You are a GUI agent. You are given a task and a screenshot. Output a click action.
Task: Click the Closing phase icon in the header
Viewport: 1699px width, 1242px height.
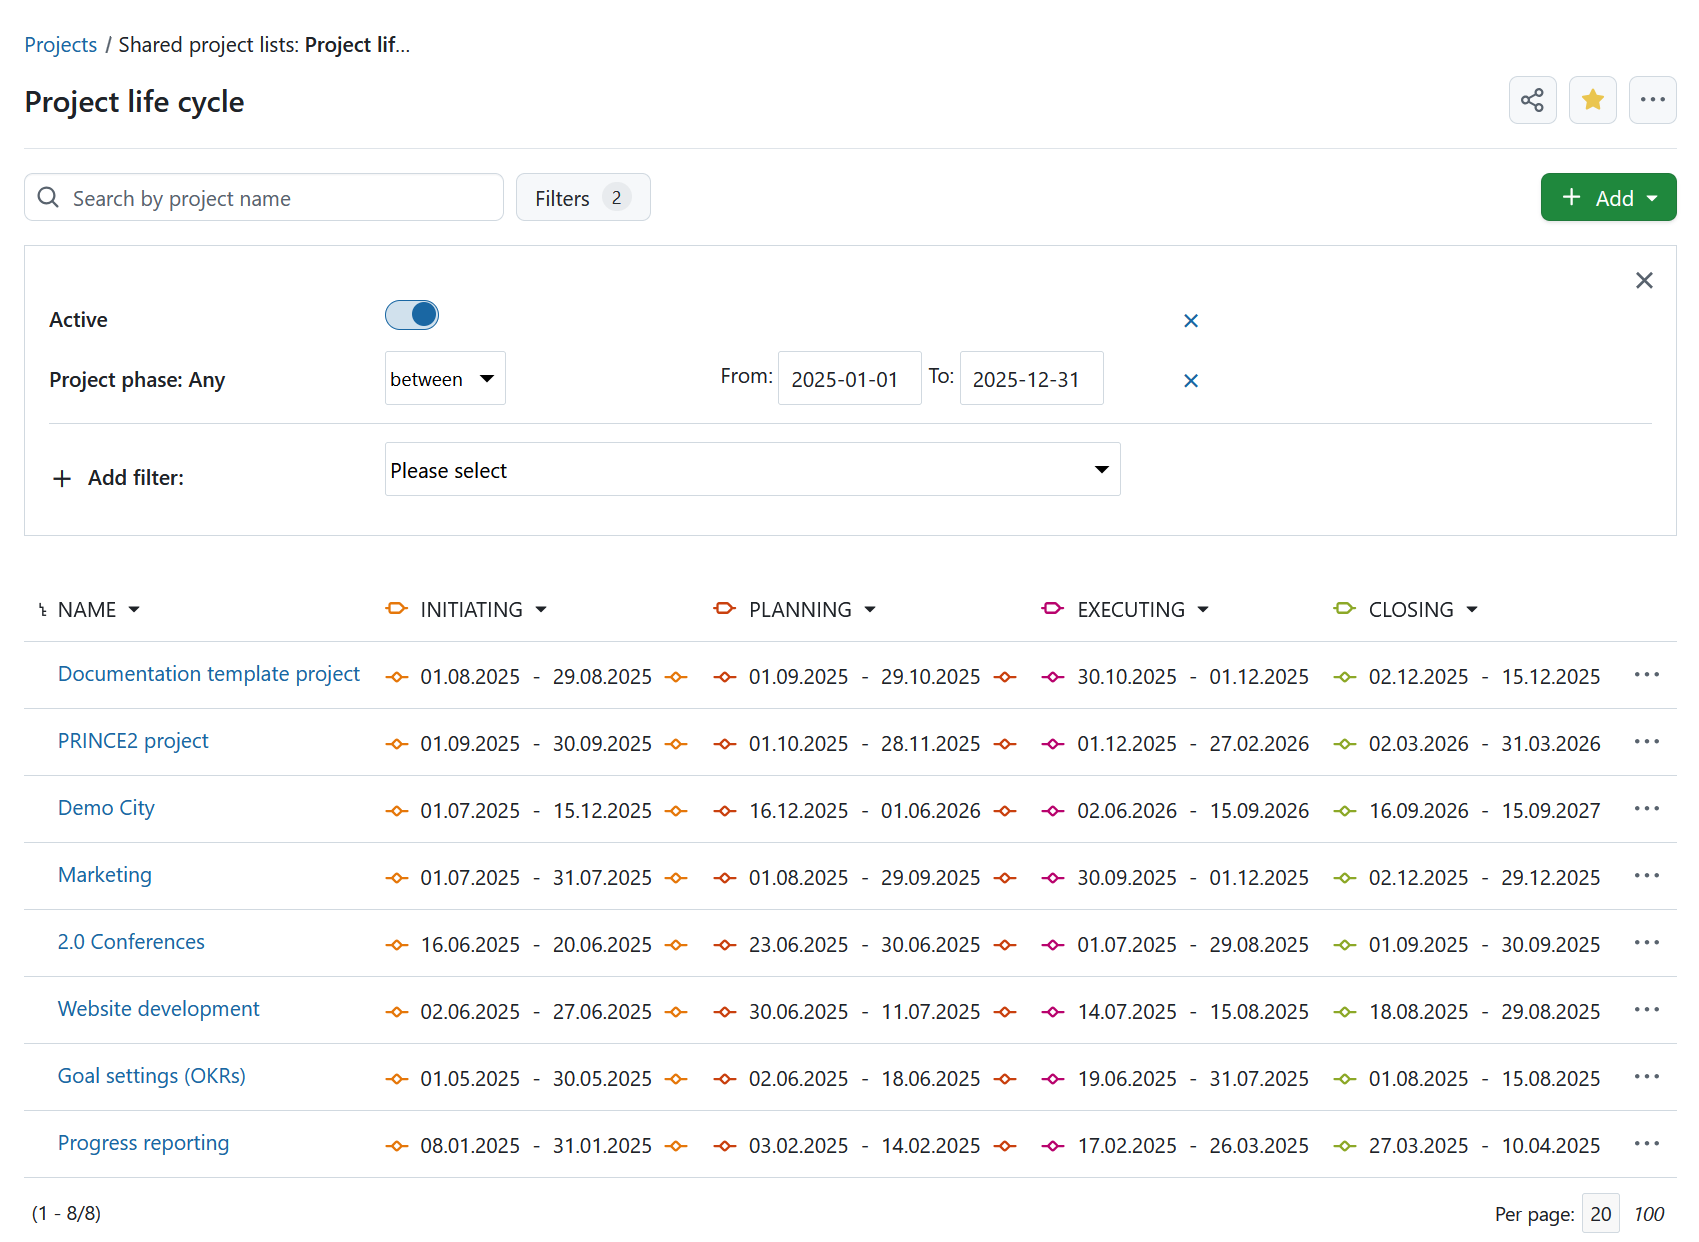pos(1344,609)
